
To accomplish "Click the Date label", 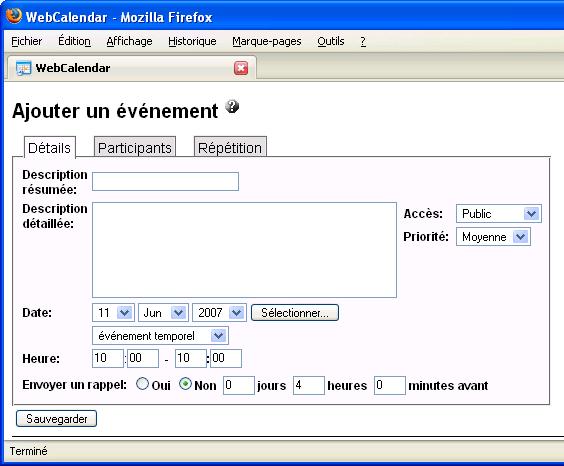I will pos(37,313).
